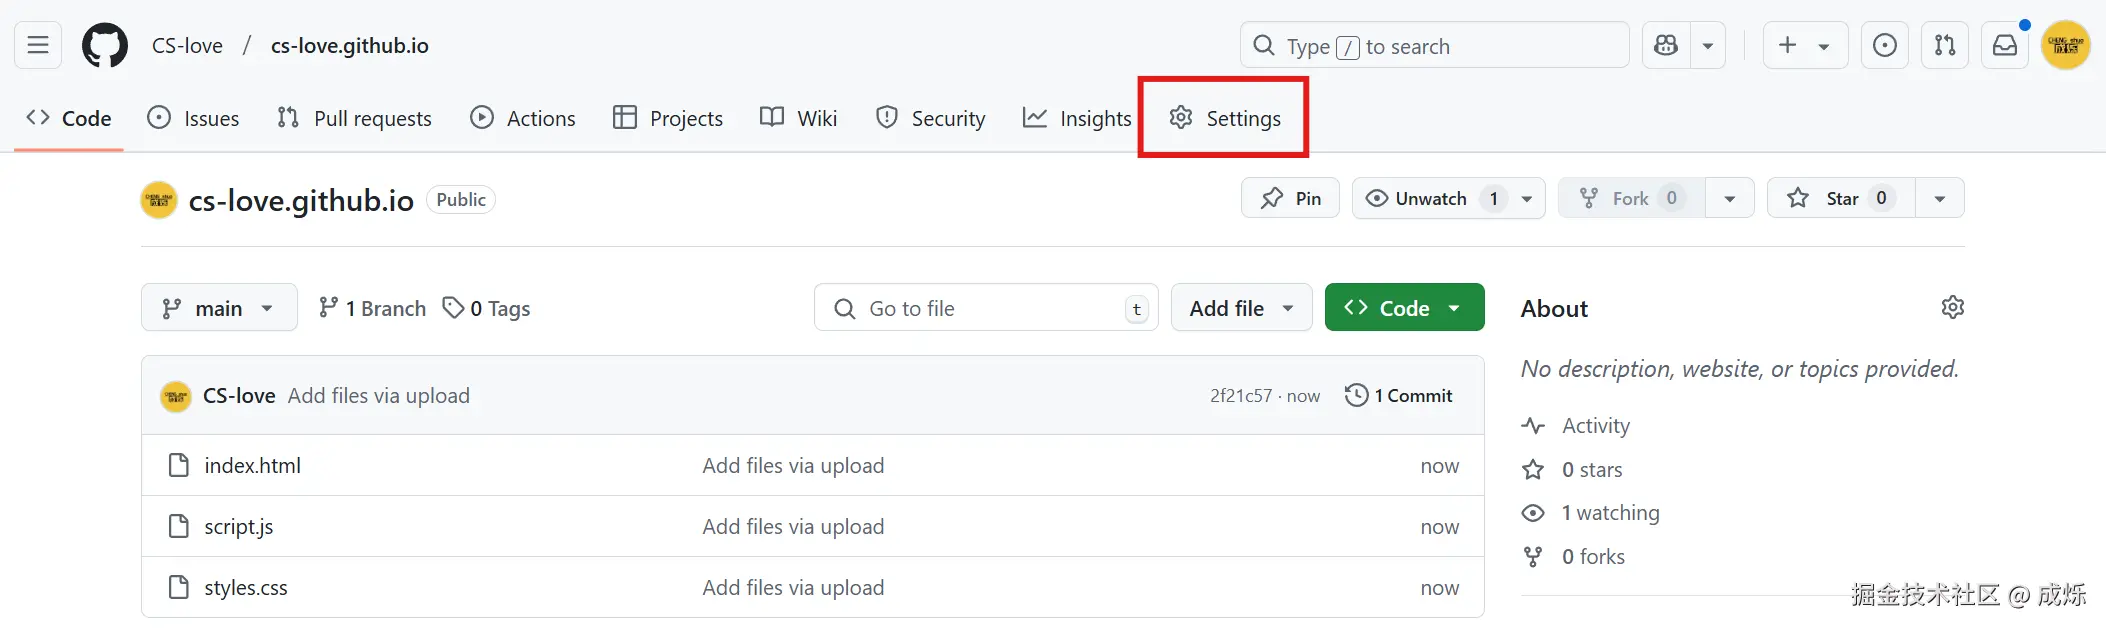Open user avatar profile menu
Viewport: 2106px width, 628px height.
coord(2065,46)
